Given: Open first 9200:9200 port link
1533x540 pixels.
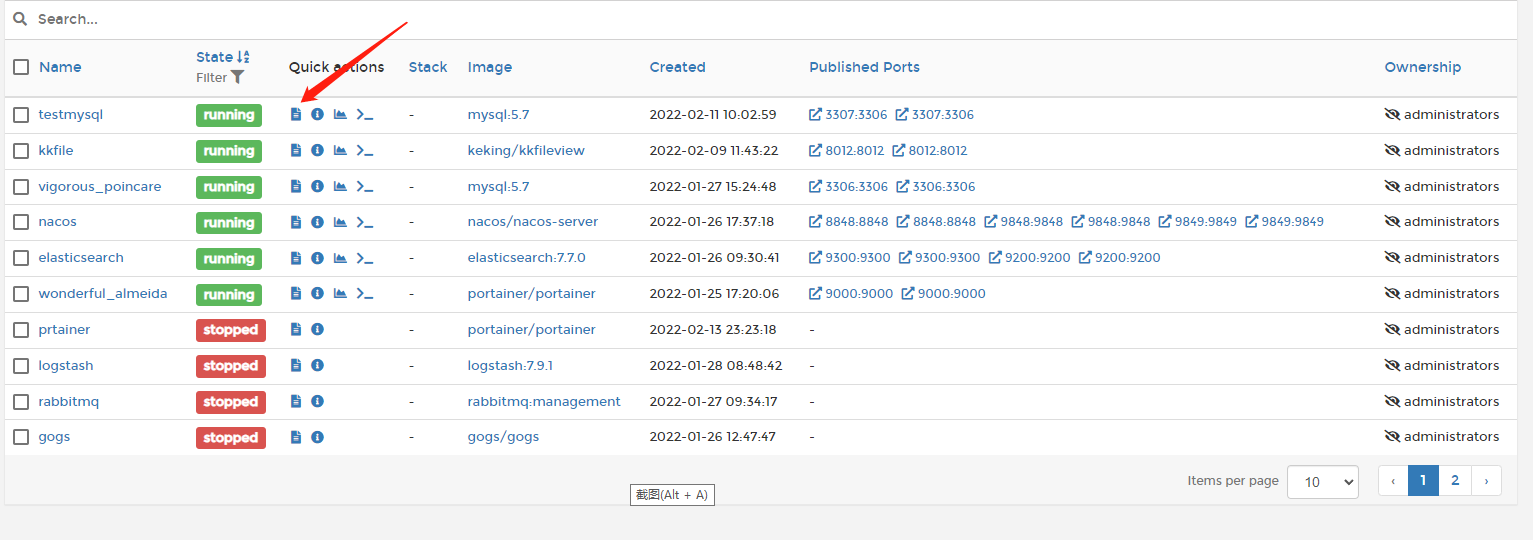Looking at the screenshot, I should tap(1029, 257).
